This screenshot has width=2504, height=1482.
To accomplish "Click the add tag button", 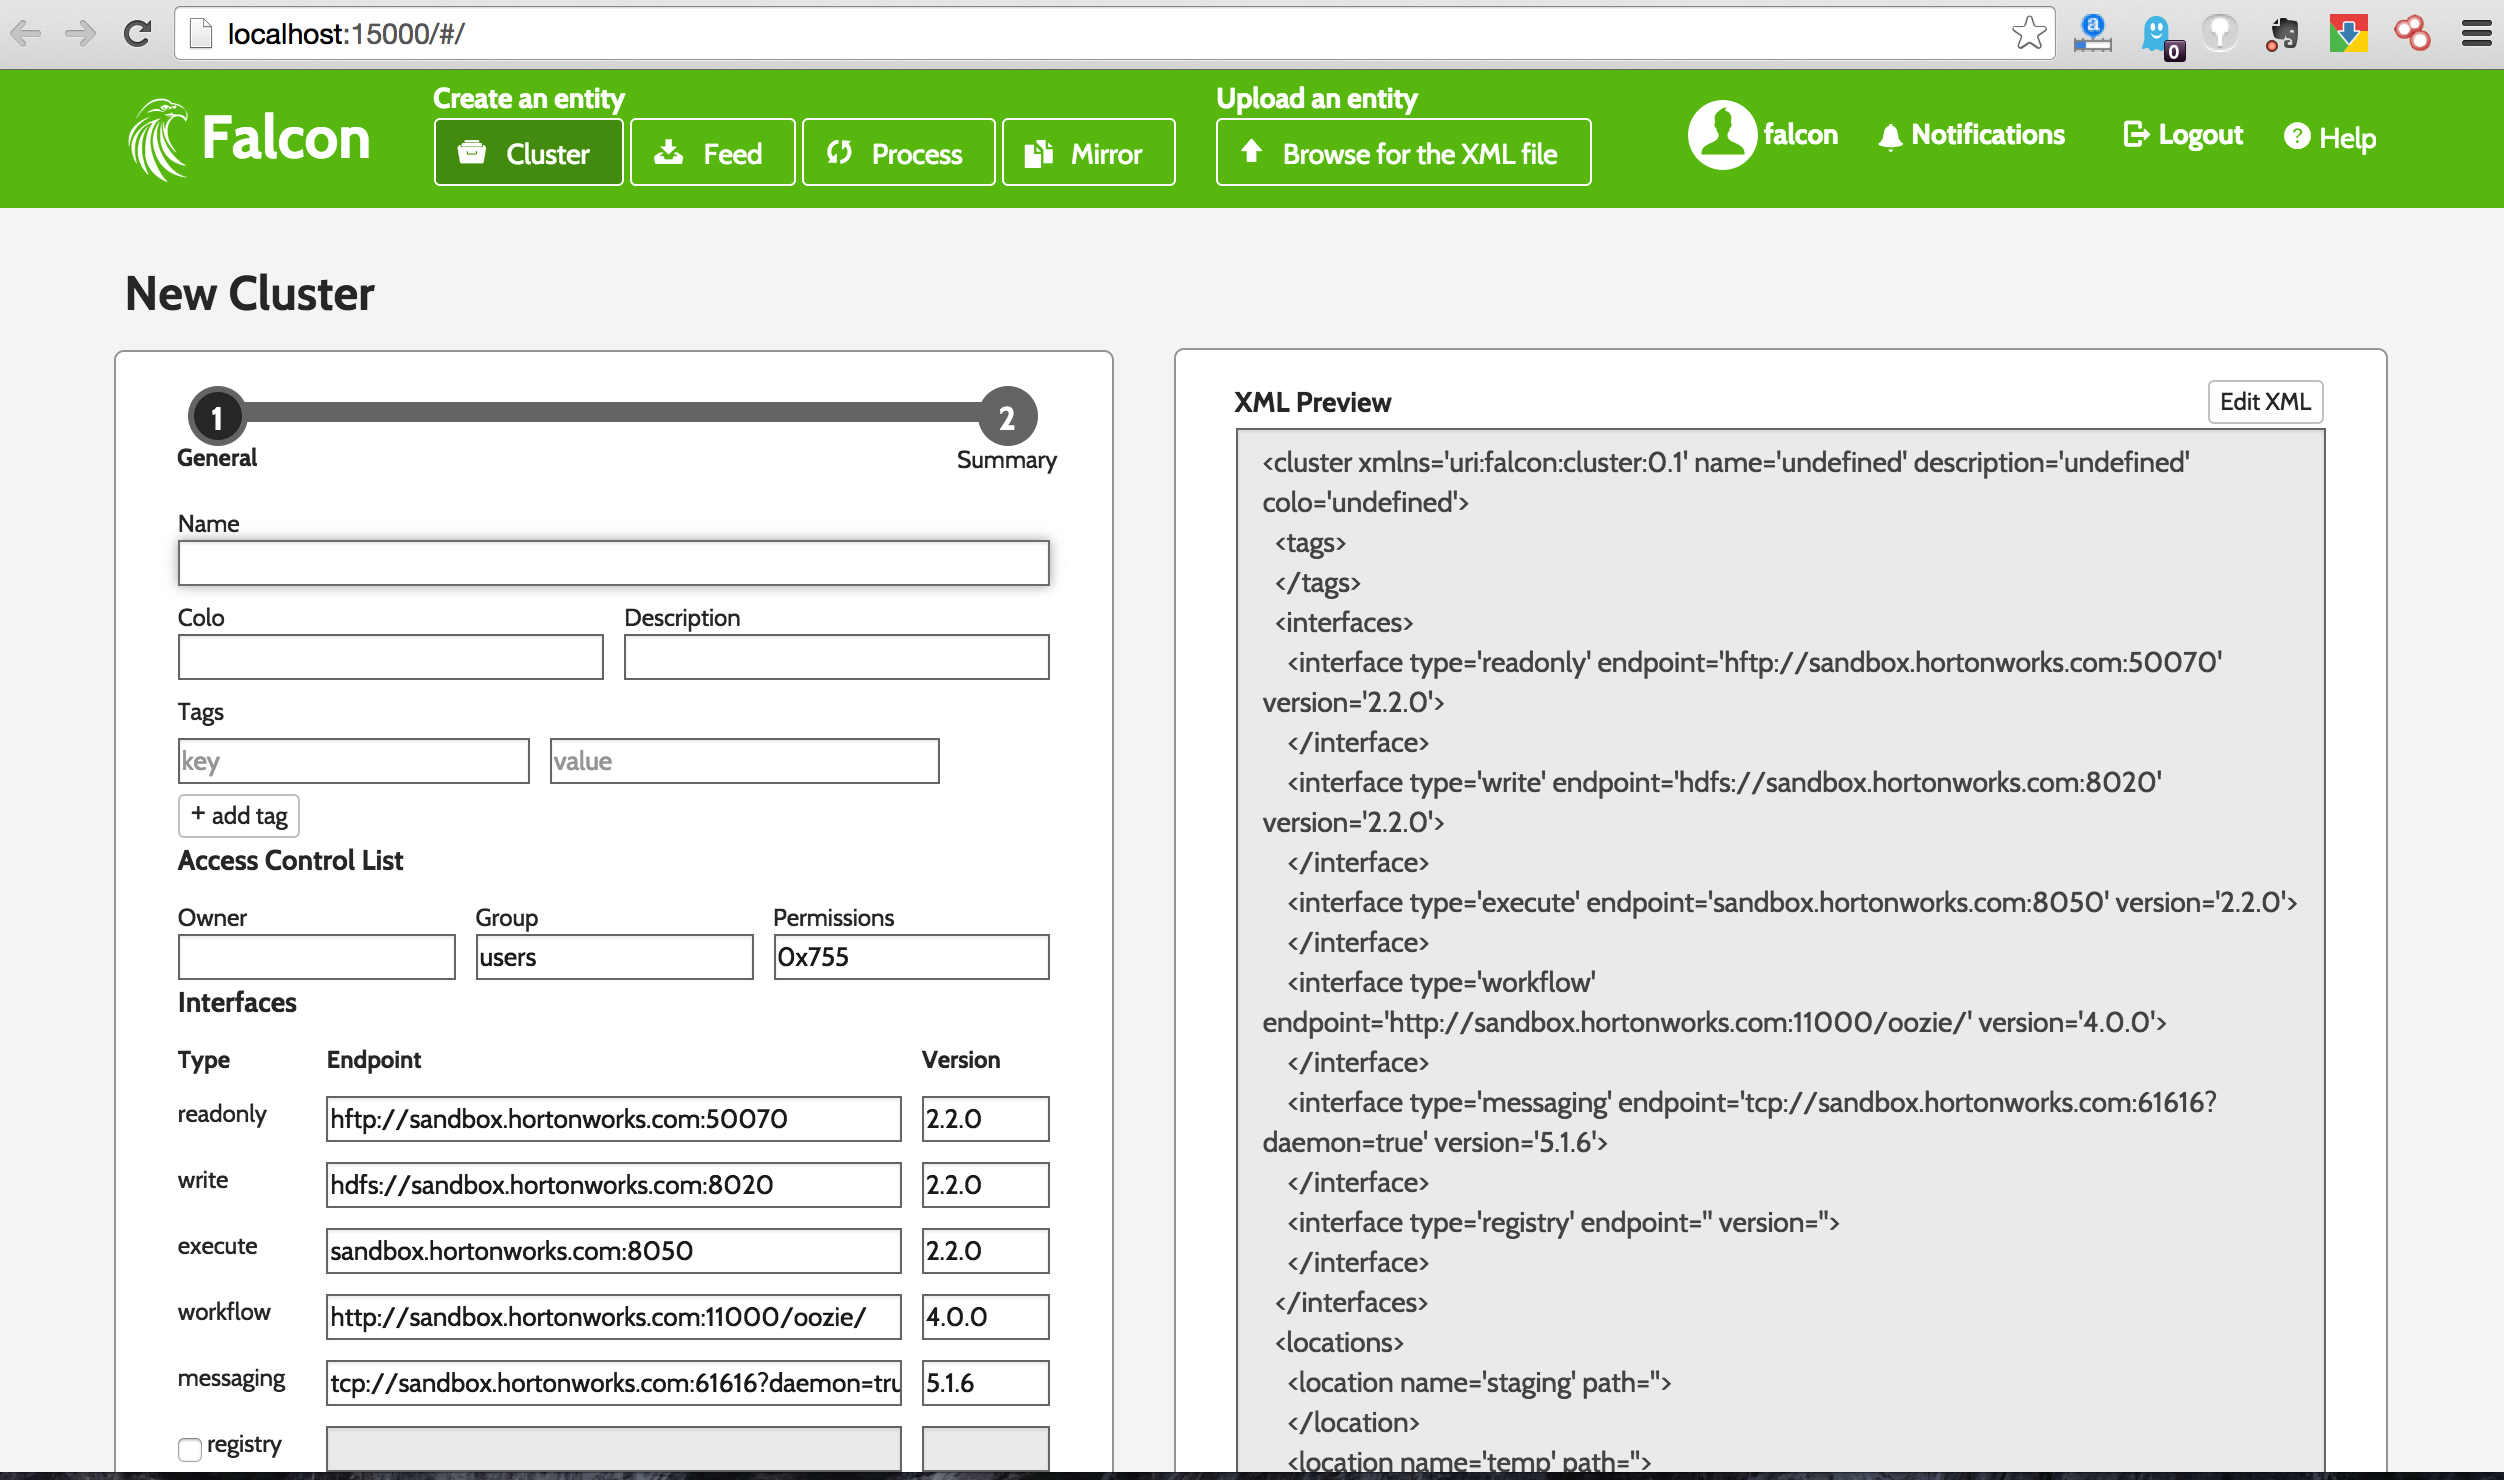I will 239,816.
